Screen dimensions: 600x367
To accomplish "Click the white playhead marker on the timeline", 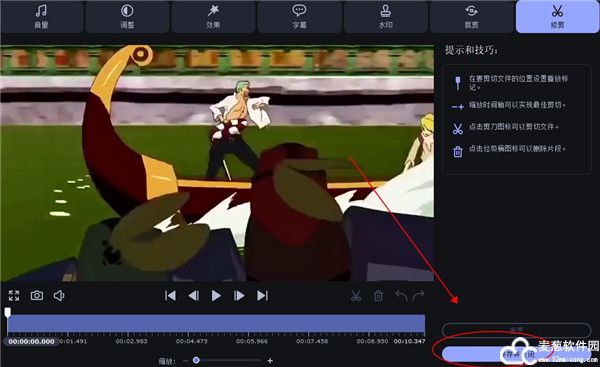I will point(8,312).
